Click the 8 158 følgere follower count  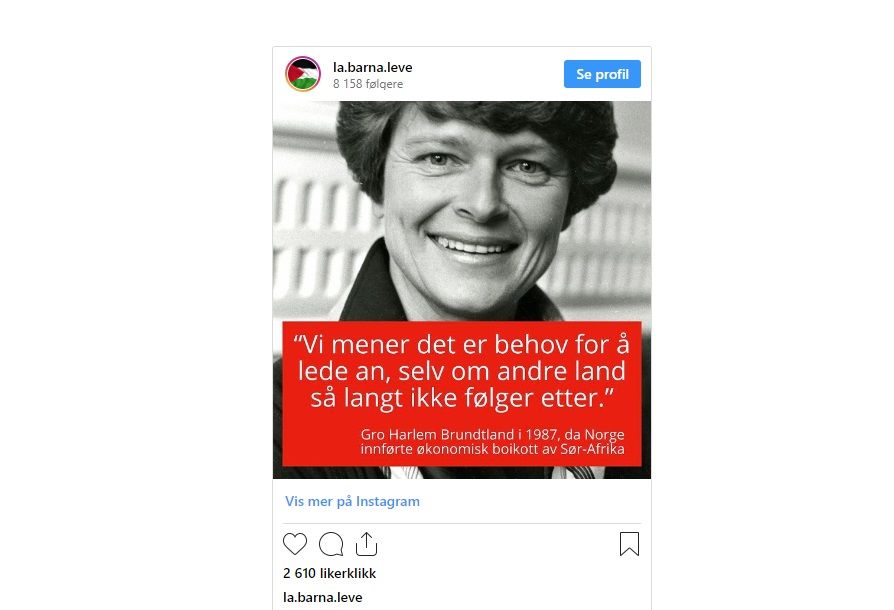(368, 84)
